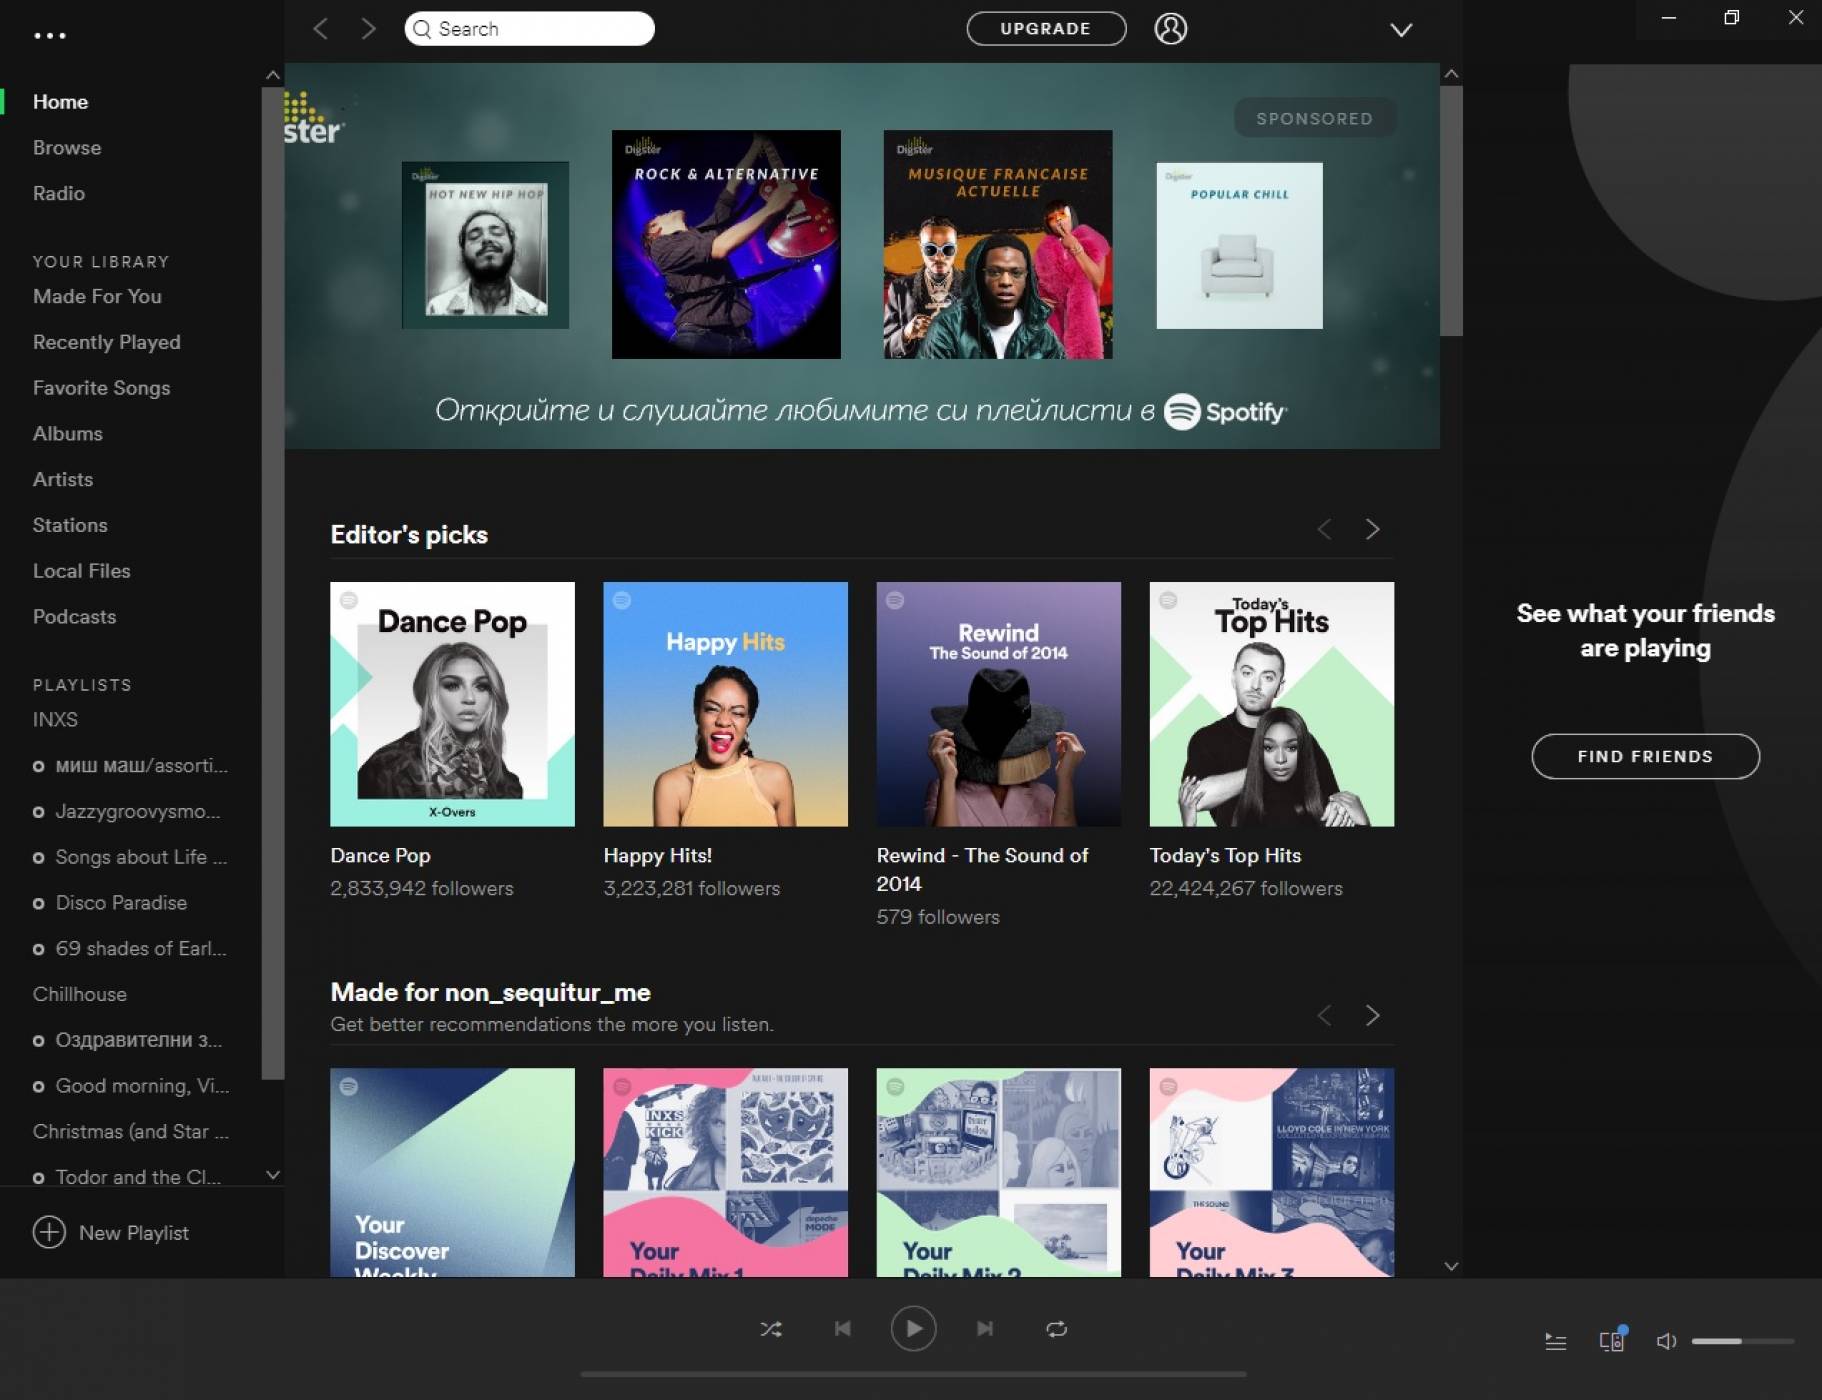Mute the volume speaker icon
Screen dimensions: 1822x1400
1666,1342
